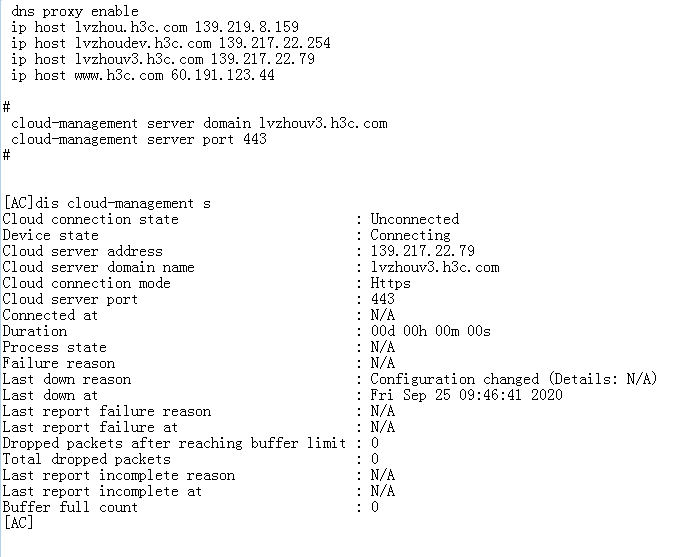Click the "Connecting" device state value
Image resolution: width=691 pixels, height=557 pixels.
pyautogui.click(x=410, y=235)
